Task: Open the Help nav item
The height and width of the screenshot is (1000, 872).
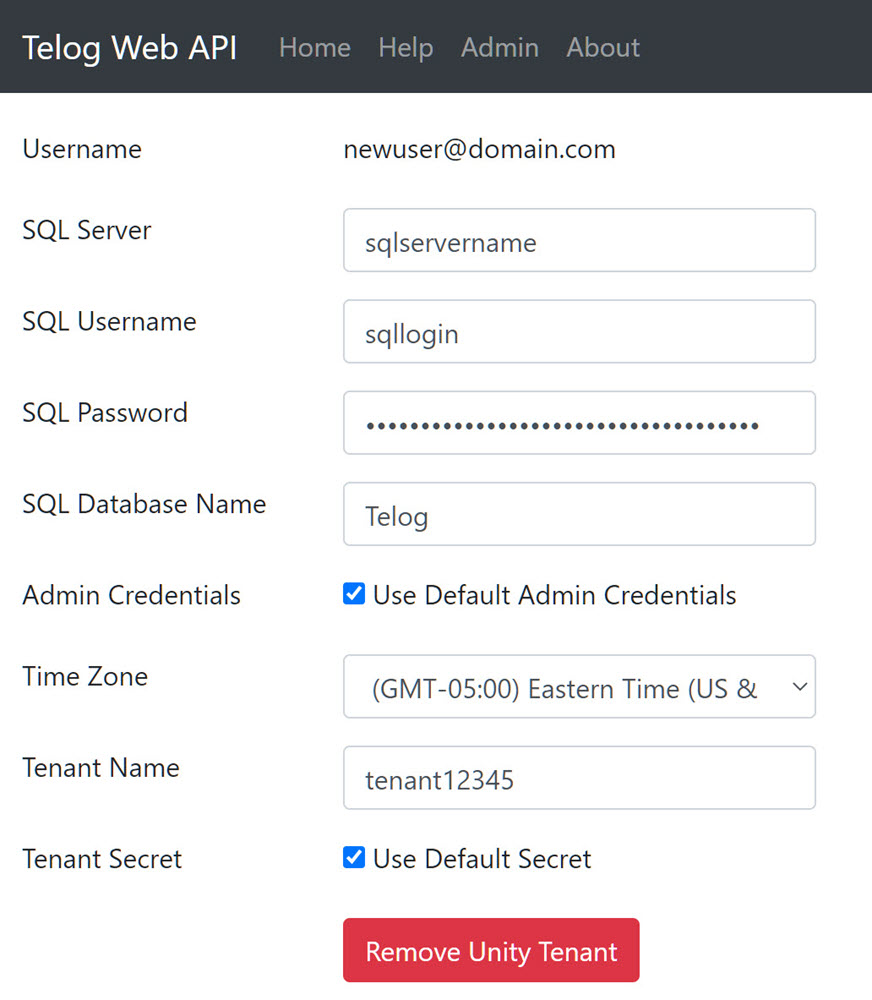Action: [x=405, y=47]
